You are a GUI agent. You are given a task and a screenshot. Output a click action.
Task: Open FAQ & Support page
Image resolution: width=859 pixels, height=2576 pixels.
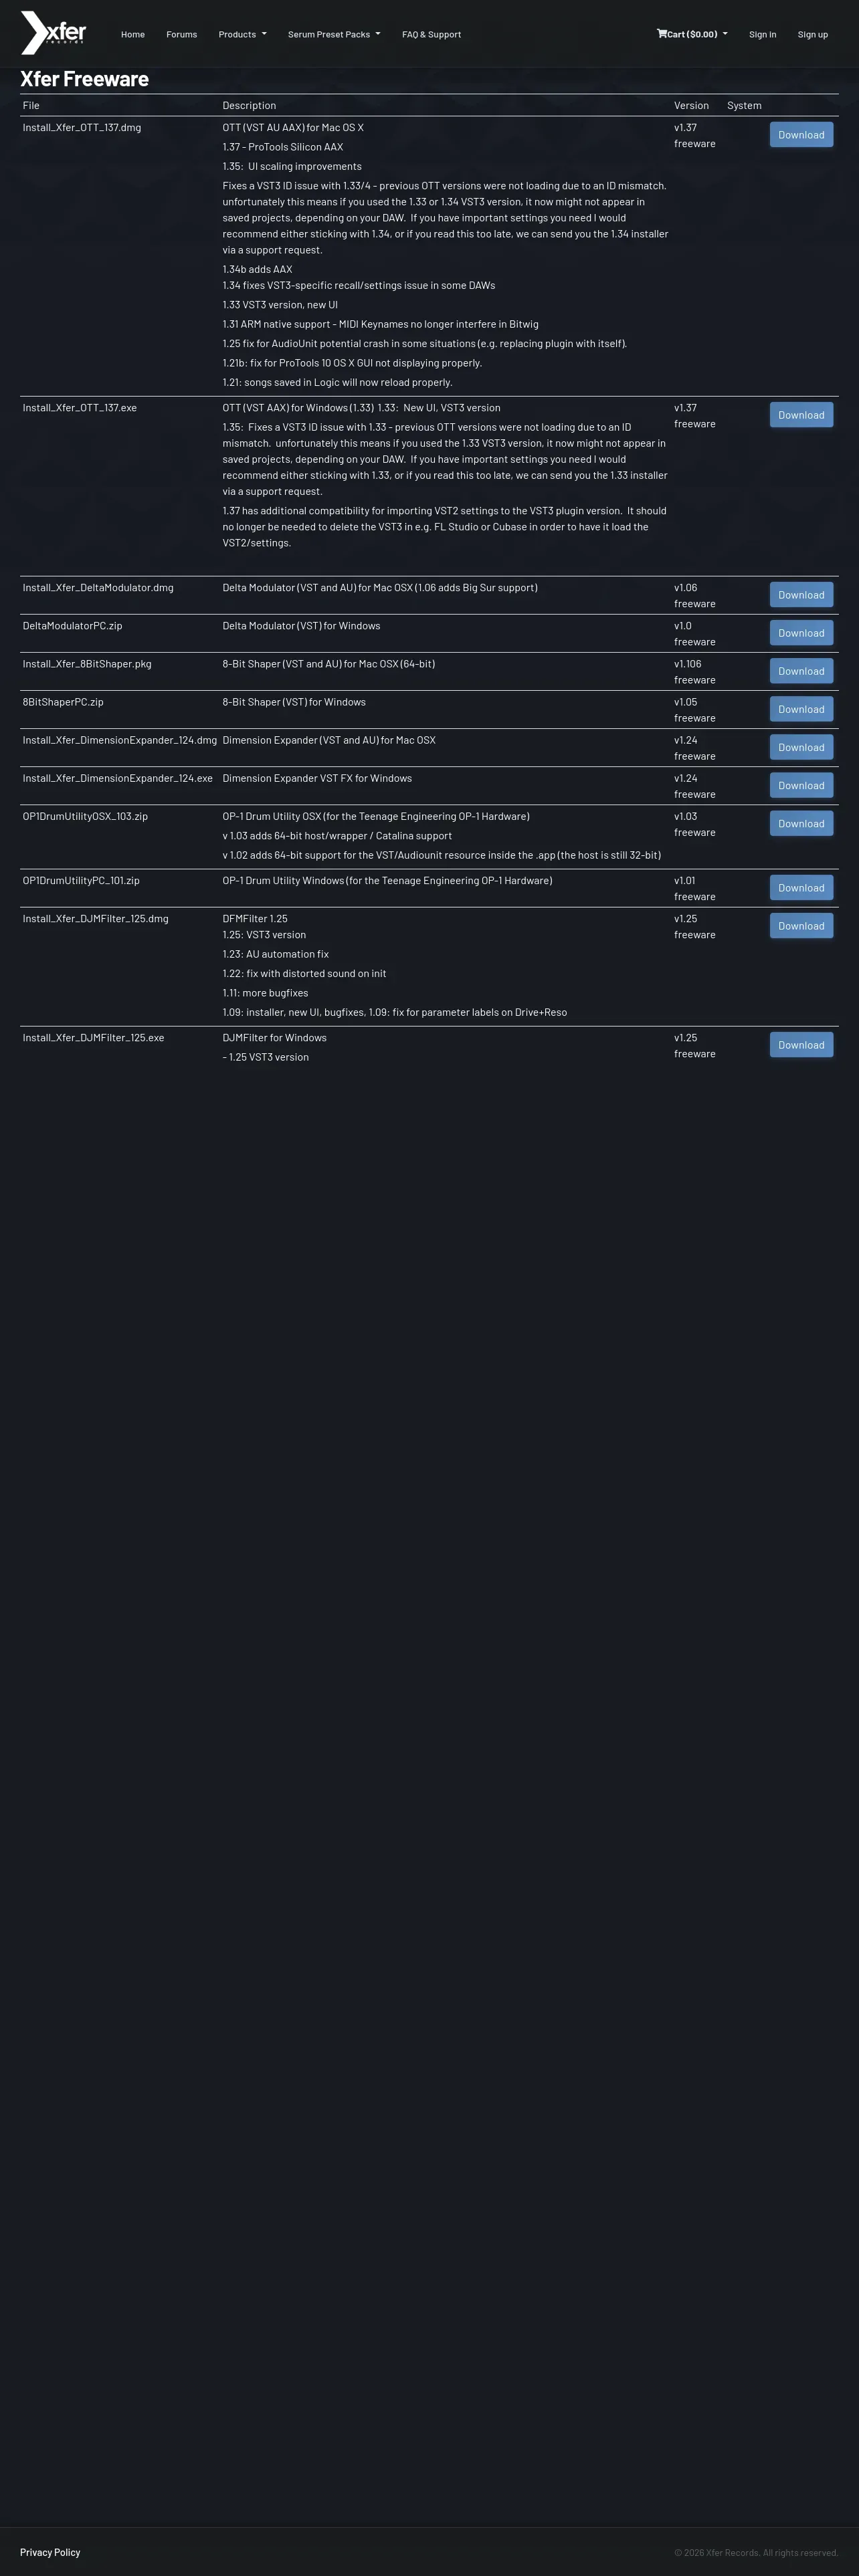click(431, 34)
